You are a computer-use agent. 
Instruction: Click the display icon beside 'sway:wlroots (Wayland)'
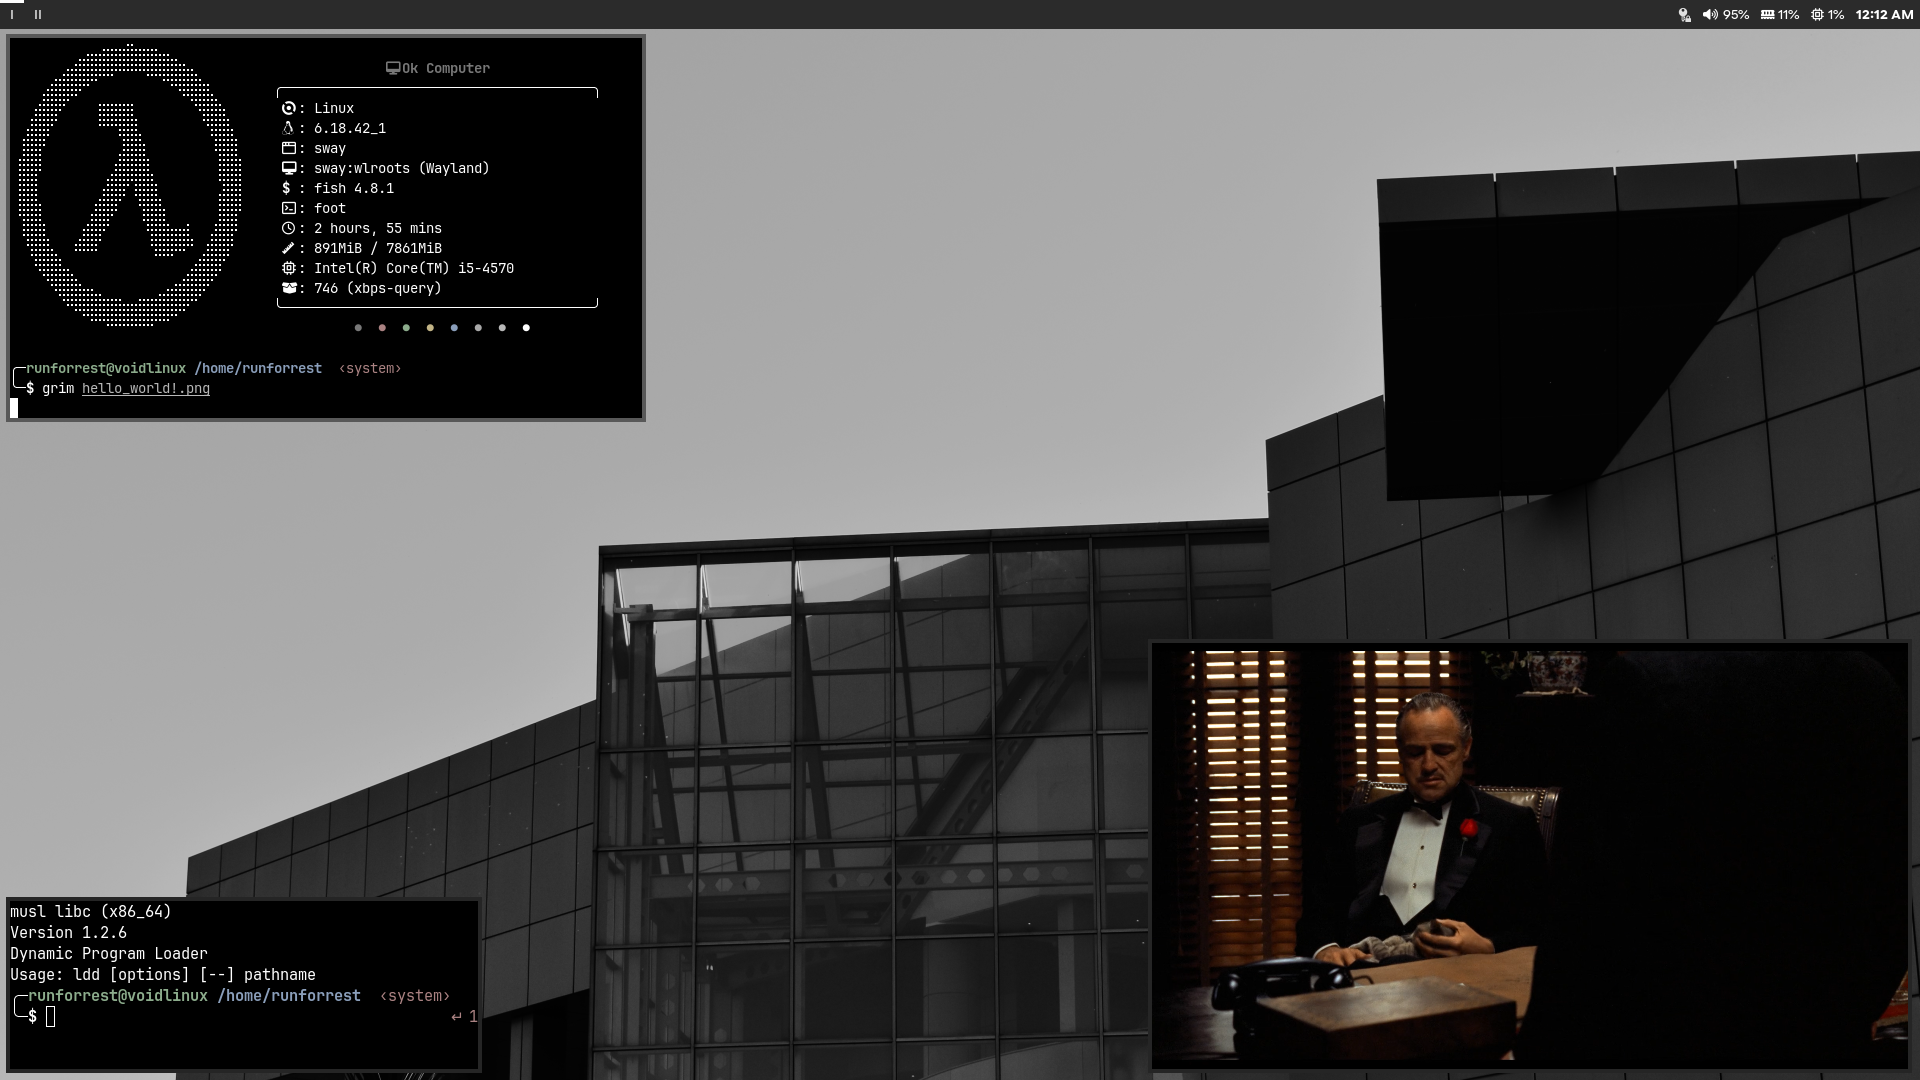click(x=288, y=168)
